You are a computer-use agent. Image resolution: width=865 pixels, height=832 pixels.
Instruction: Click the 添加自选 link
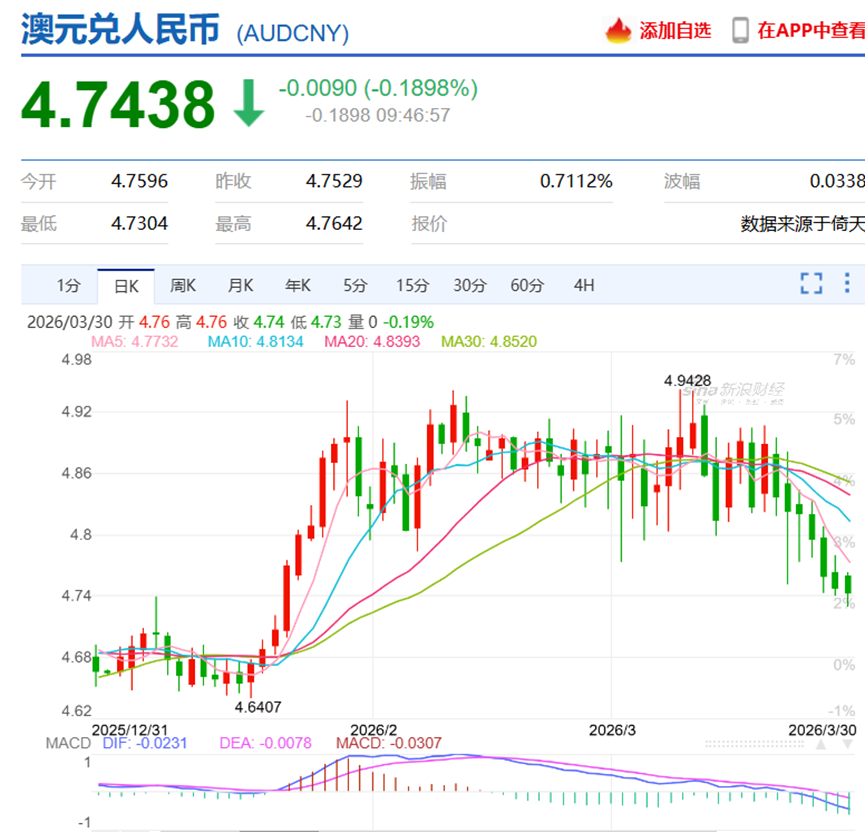675,30
